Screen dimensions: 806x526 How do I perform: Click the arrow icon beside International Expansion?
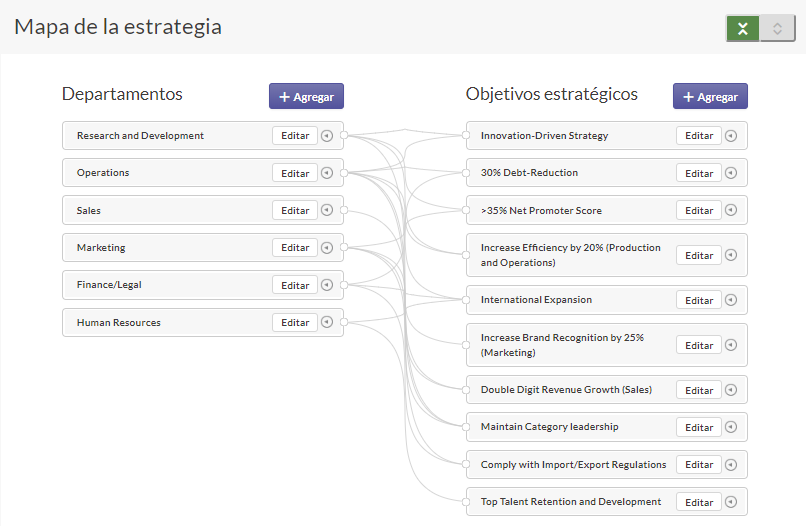point(731,300)
